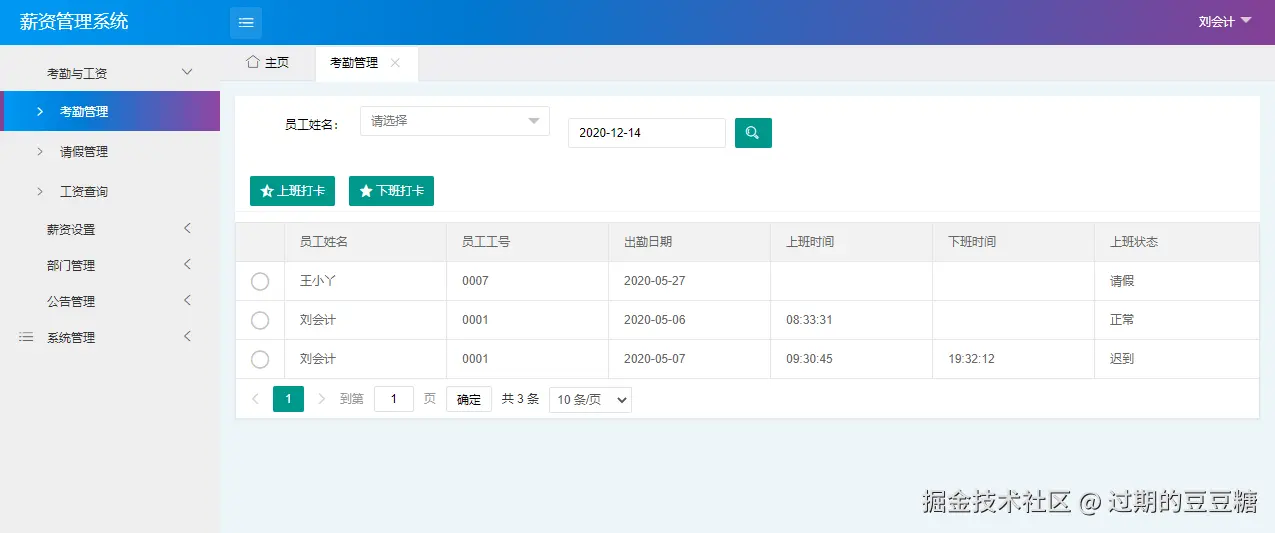Click the next page arrow
Viewport: 1275px width, 533px height.
321,399
